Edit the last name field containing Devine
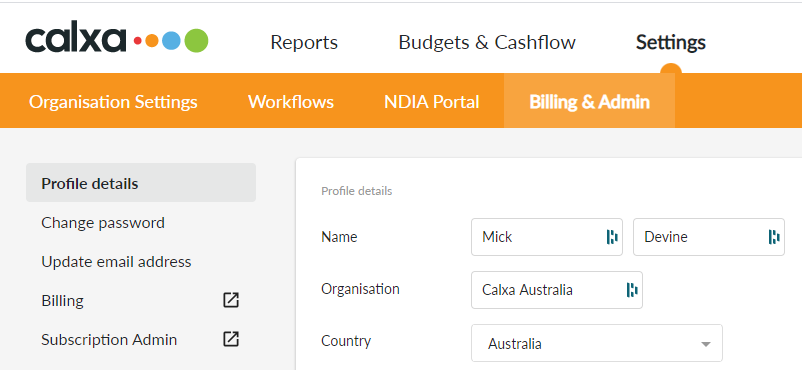The height and width of the screenshot is (370, 802). tap(709, 237)
